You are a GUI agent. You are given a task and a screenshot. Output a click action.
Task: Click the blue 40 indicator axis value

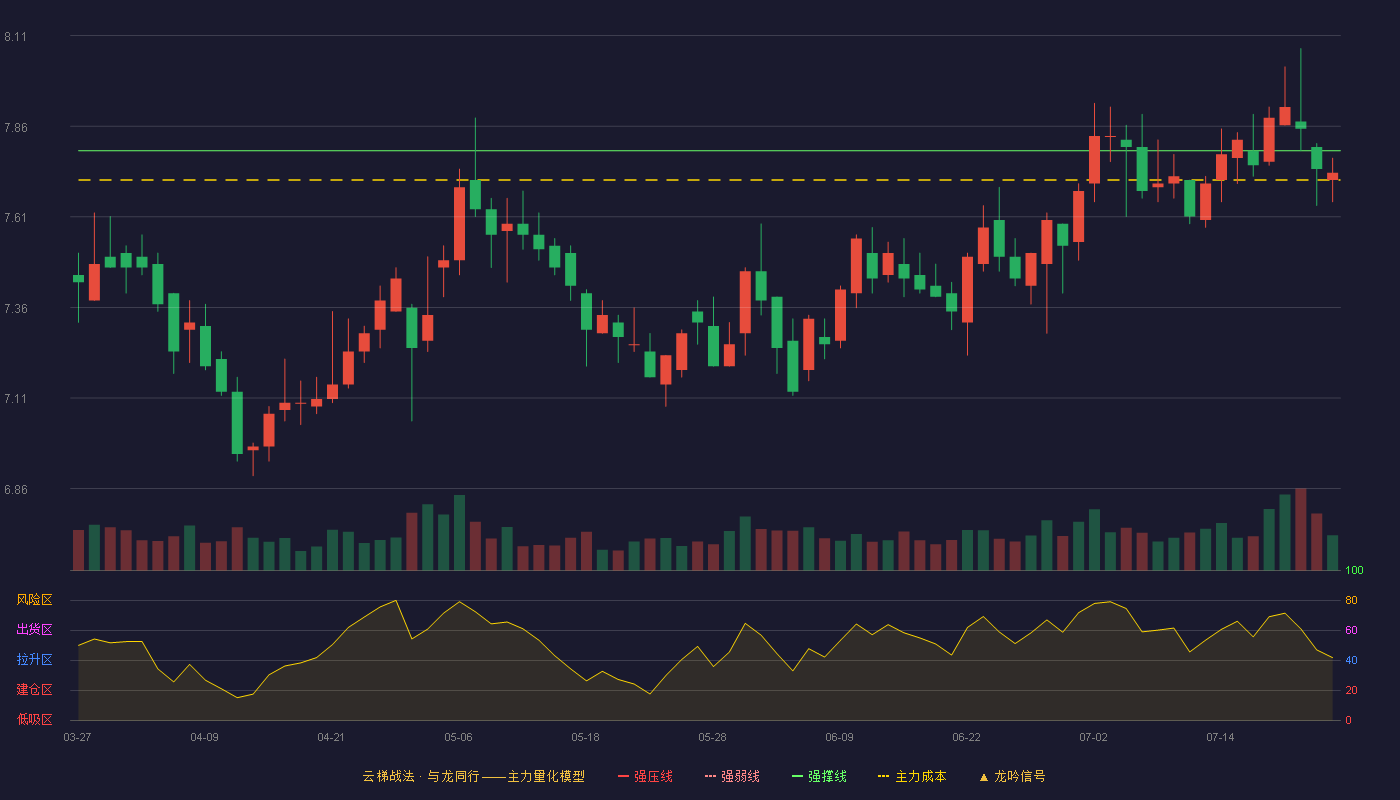click(1351, 660)
